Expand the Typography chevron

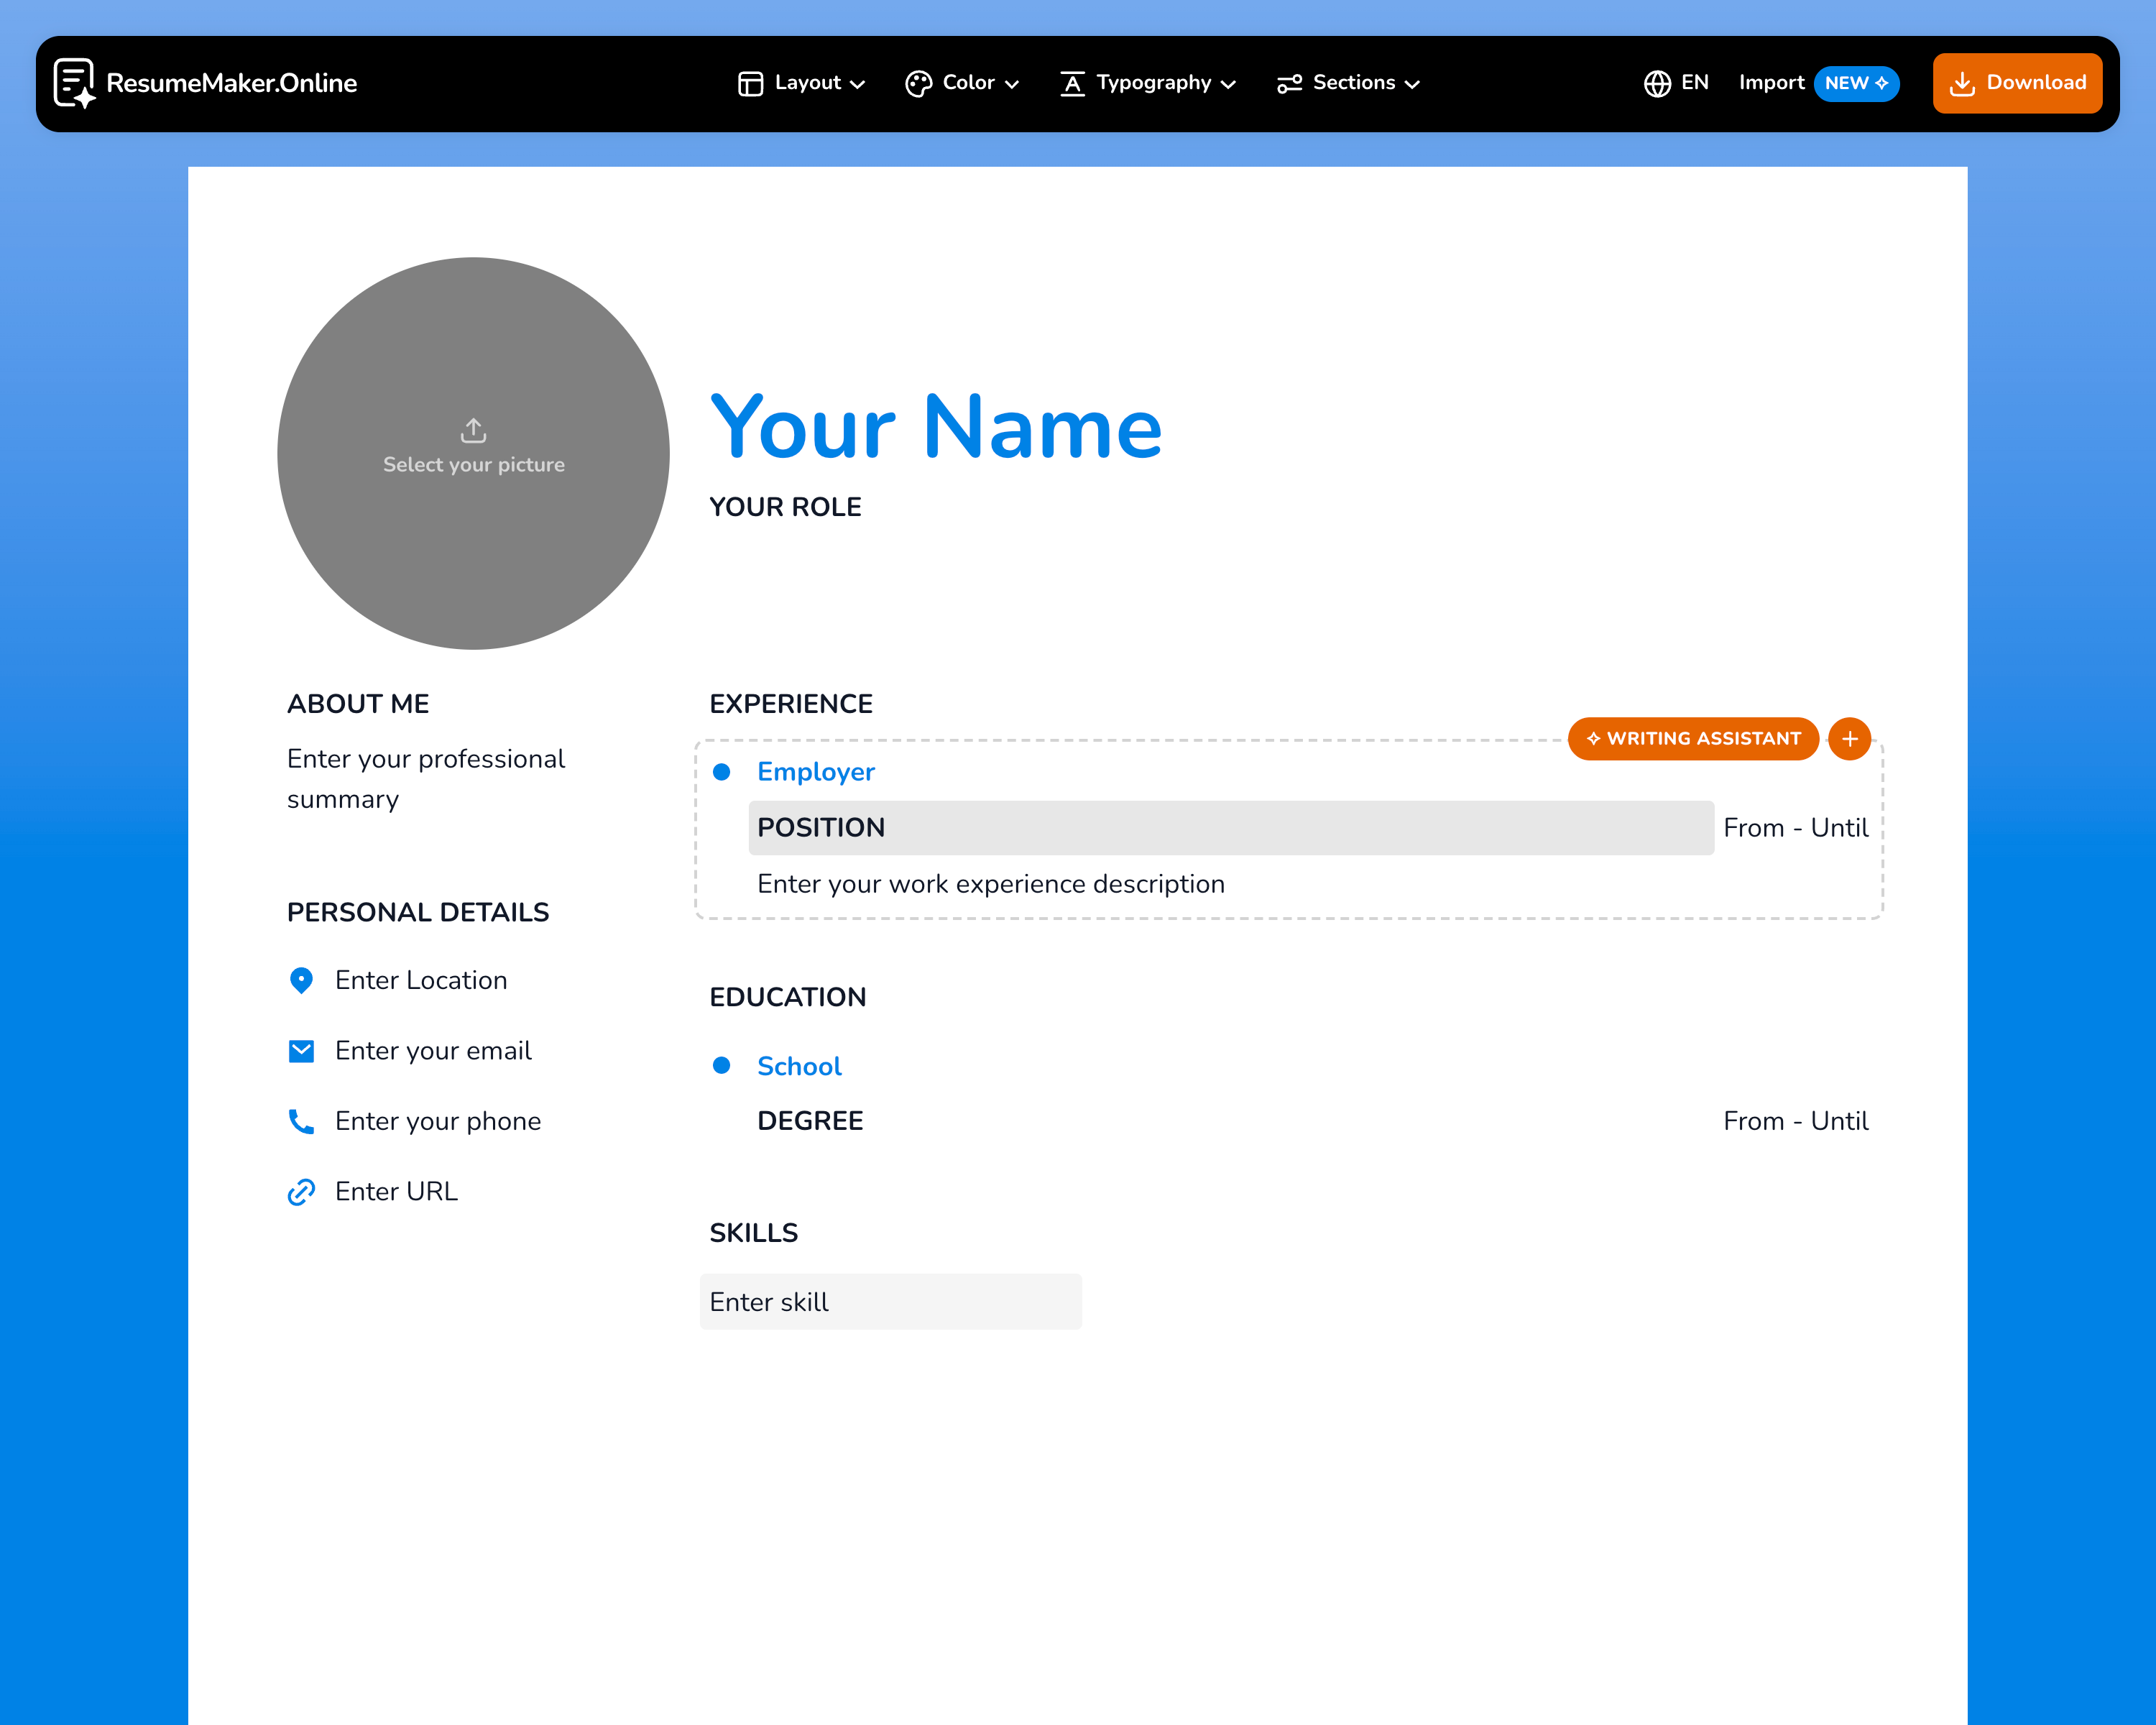coord(1228,85)
